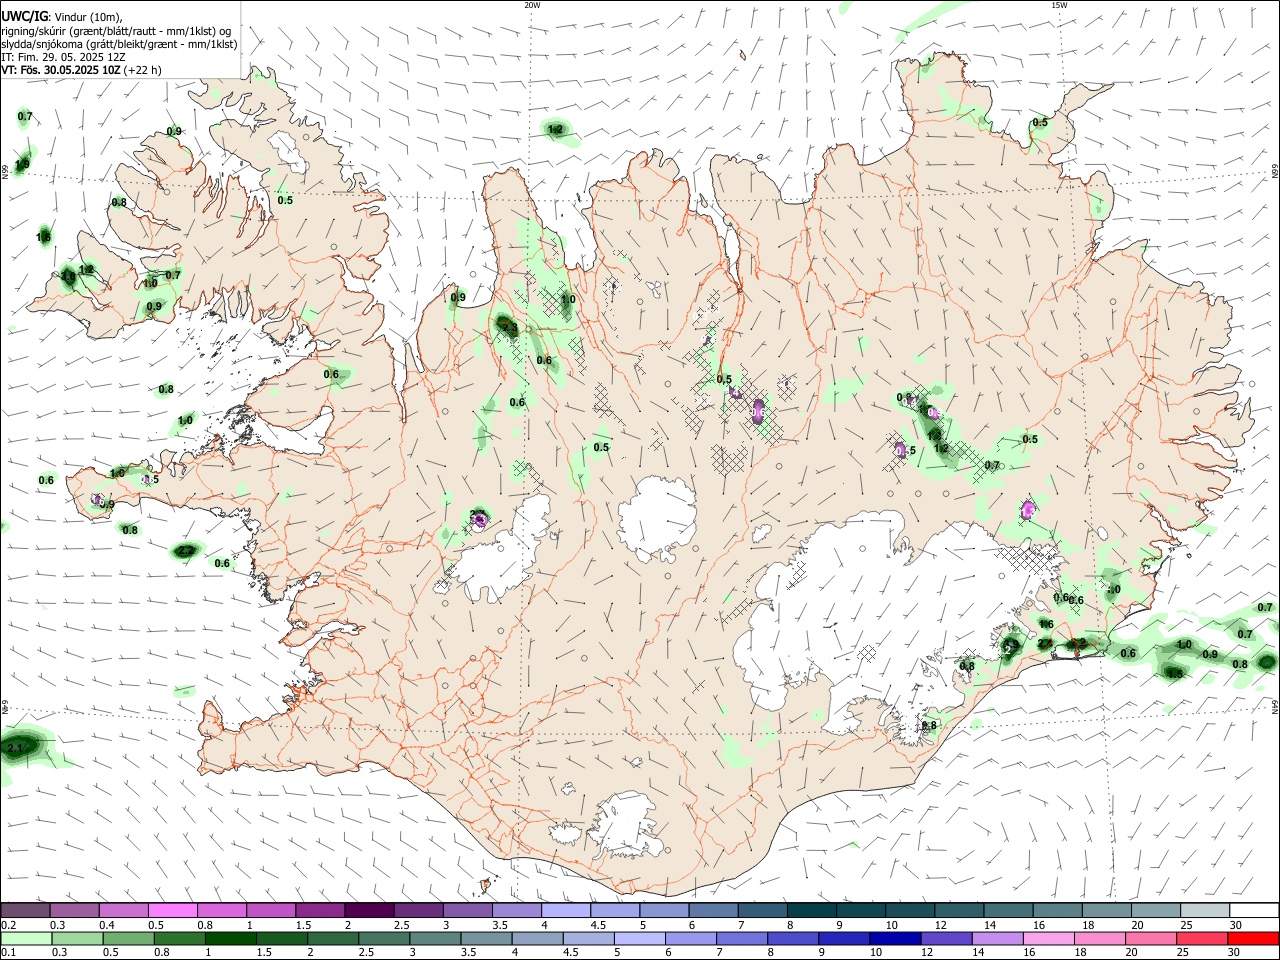Click the dark teal swatch labeled 8 in top row
This screenshot has height=960, width=1280.
(x=811, y=911)
